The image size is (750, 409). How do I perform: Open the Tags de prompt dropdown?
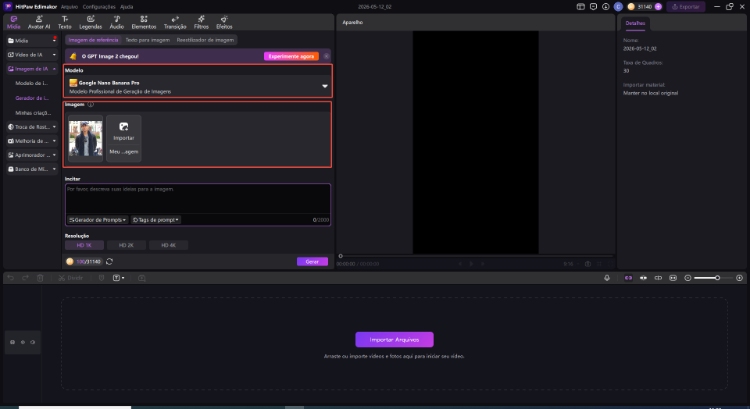coord(155,220)
